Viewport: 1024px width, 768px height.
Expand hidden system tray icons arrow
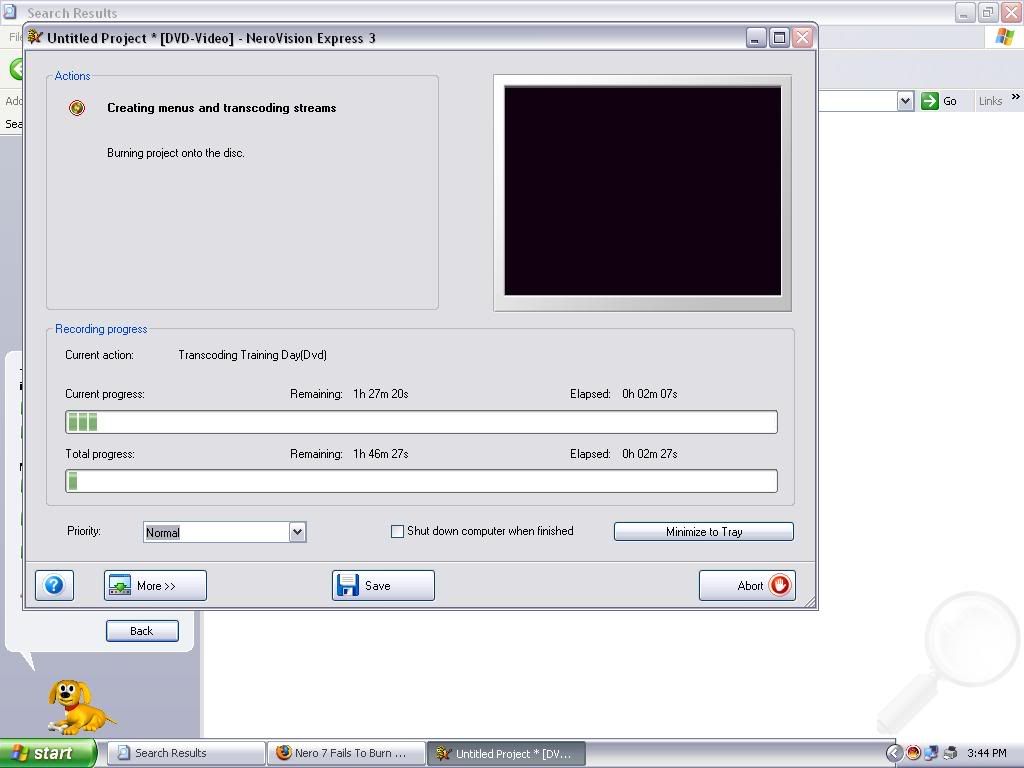pyautogui.click(x=894, y=753)
